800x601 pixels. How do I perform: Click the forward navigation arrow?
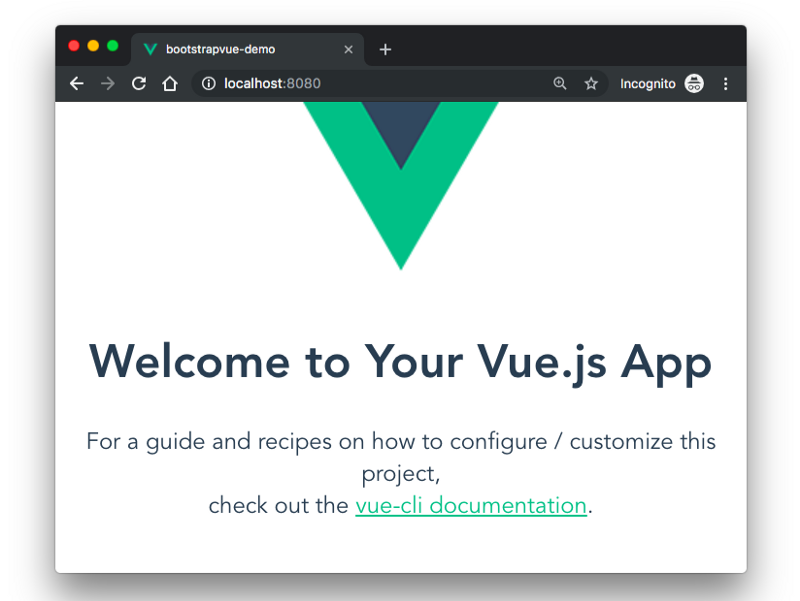pyautogui.click(x=107, y=83)
